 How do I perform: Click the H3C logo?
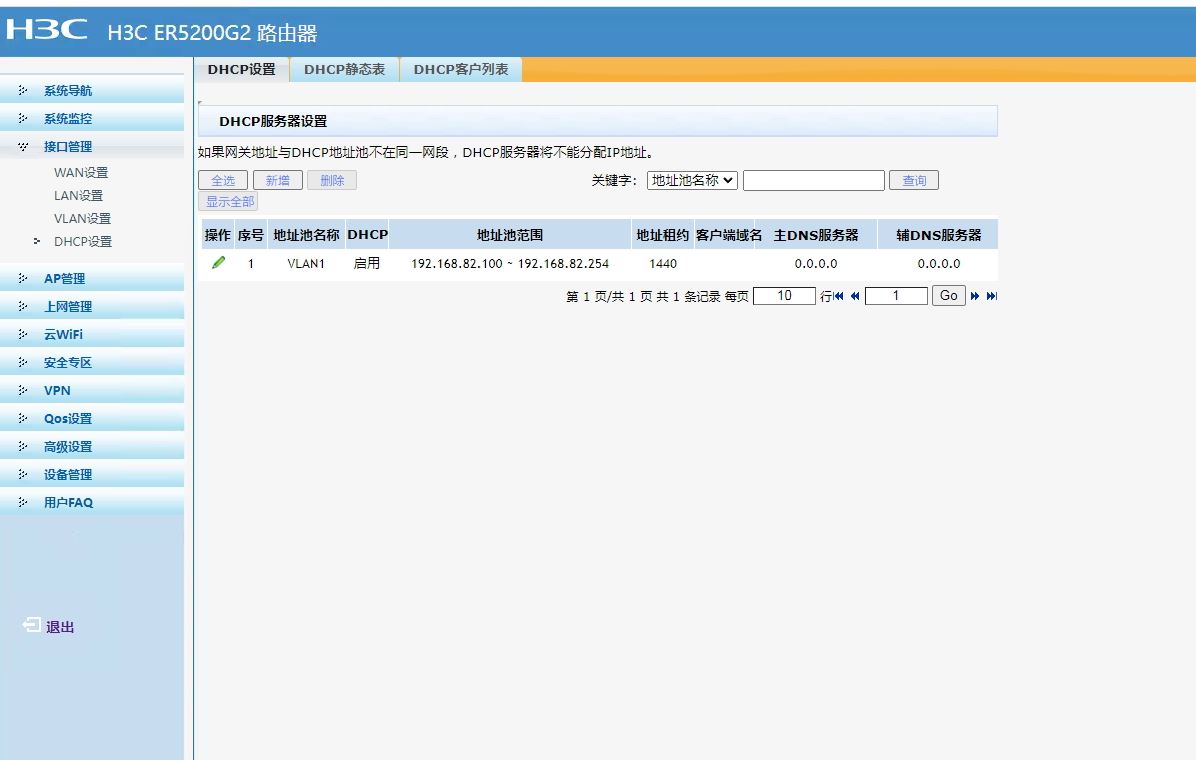click(x=47, y=30)
